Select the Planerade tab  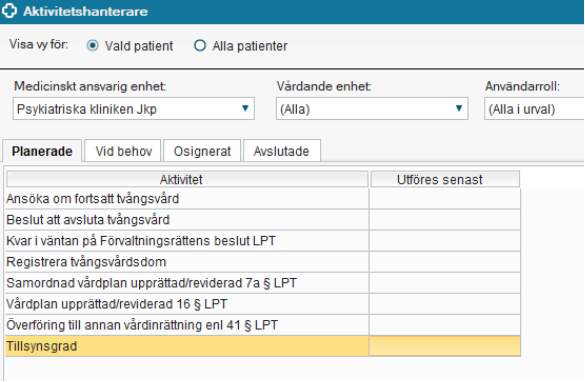[x=42, y=151]
